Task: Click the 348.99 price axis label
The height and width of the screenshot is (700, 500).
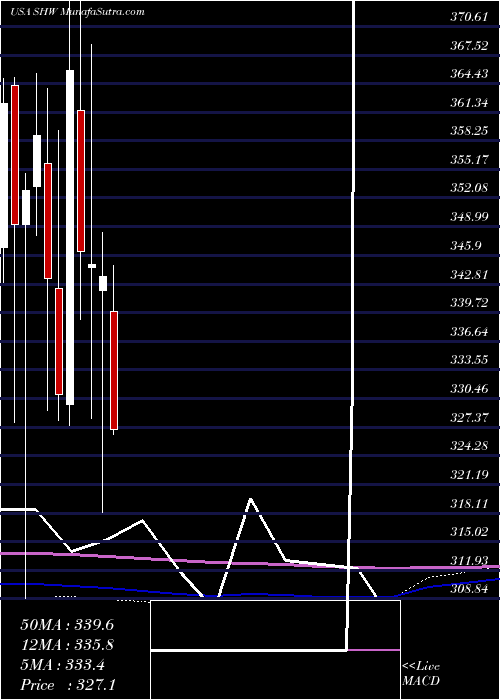Action: [x=470, y=217]
